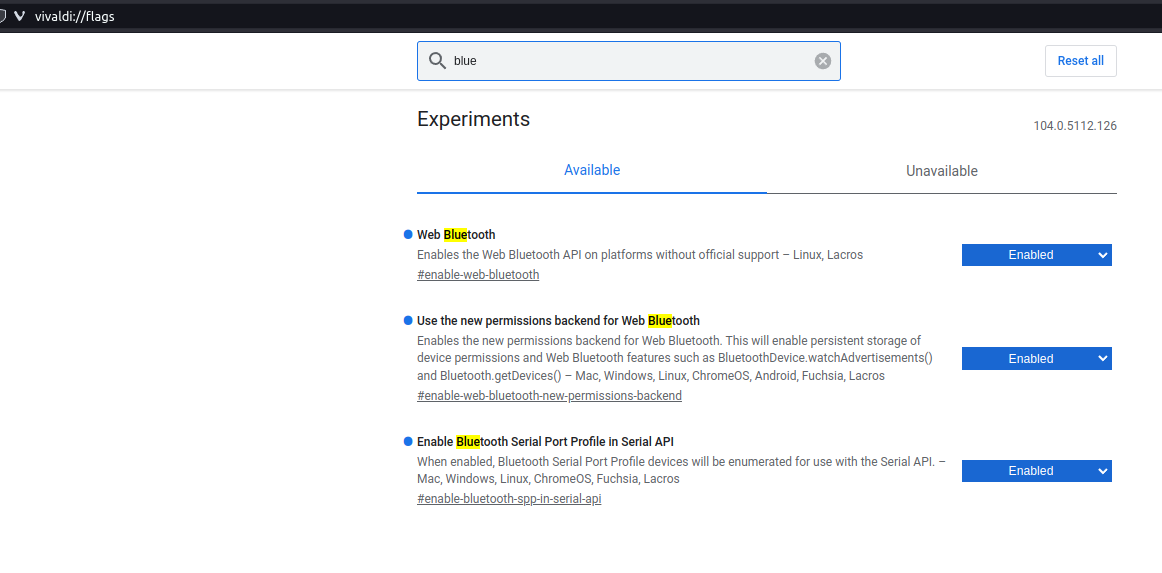Click 'Enable Bluetooth Serial Port Profile in Serial API' title
The image size is (1162, 573).
pos(545,442)
